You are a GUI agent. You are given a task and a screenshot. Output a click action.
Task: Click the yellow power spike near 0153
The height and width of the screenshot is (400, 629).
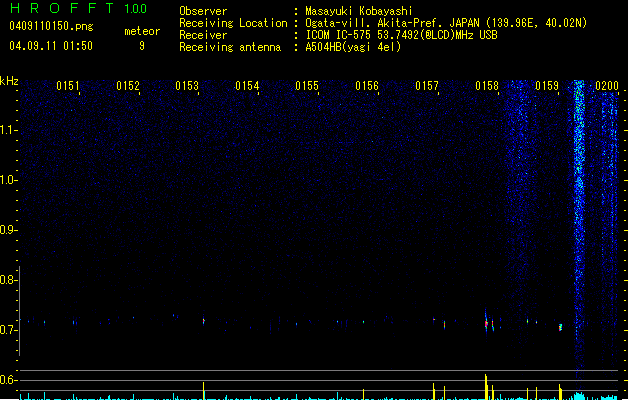(204, 391)
